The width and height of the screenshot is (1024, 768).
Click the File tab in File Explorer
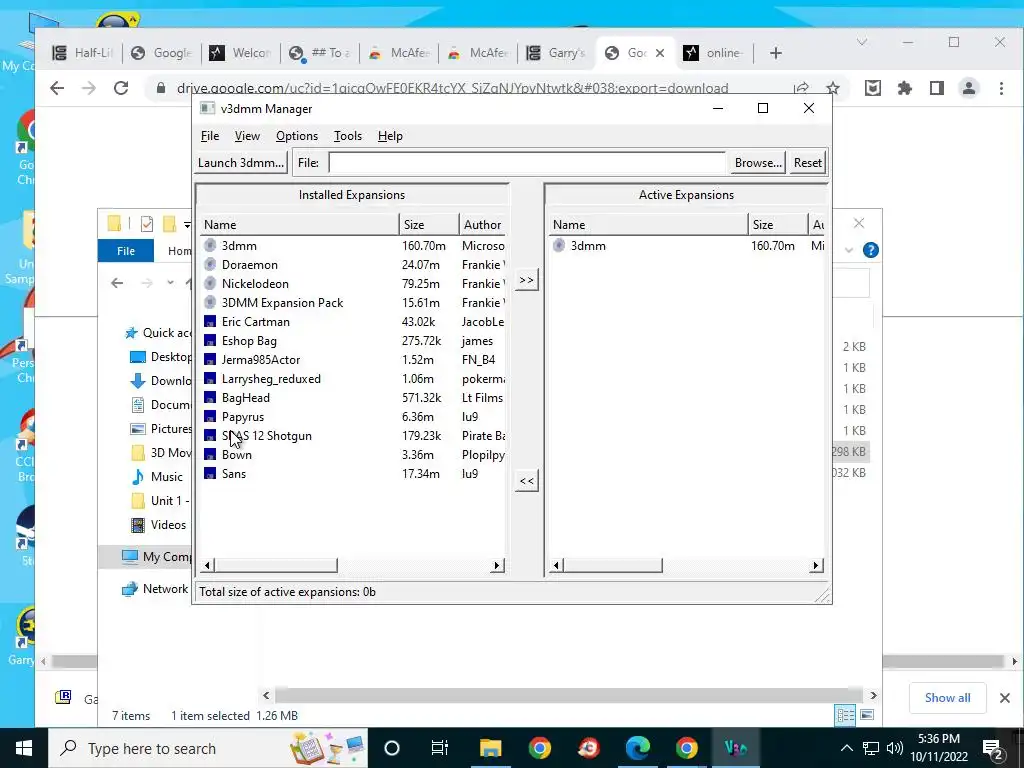tap(126, 251)
